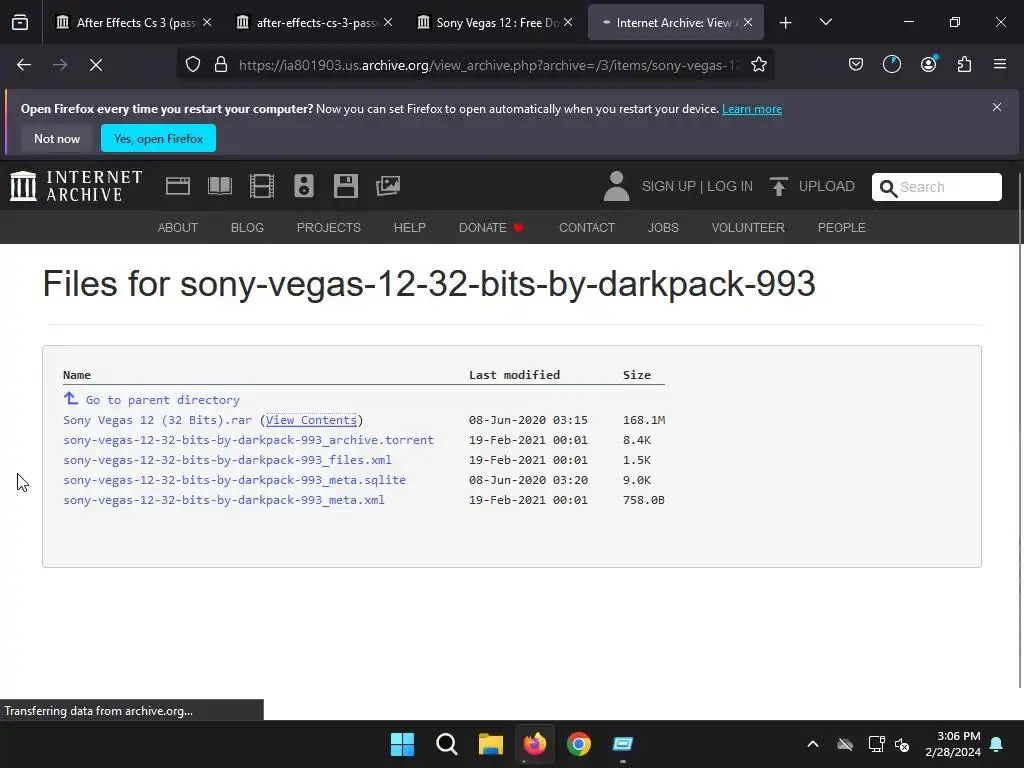Open the ABOUT menu item
This screenshot has height=768, width=1024.
click(x=178, y=227)
